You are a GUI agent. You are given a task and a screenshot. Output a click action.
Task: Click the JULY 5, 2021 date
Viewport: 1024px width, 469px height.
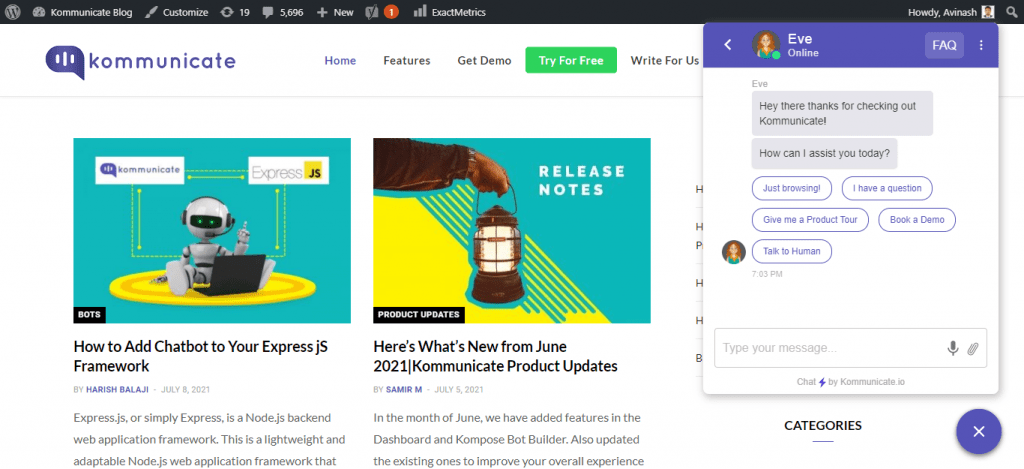(459, 389)
